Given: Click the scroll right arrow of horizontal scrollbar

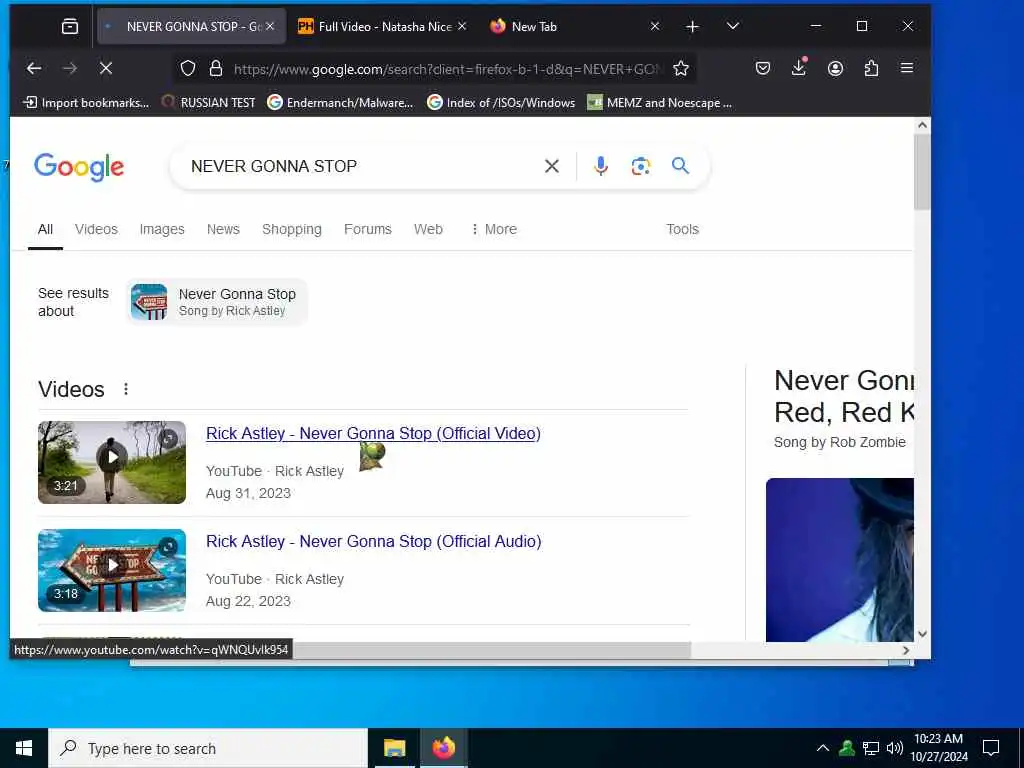Looking at the screenshot, I should (x=906, y=650).
